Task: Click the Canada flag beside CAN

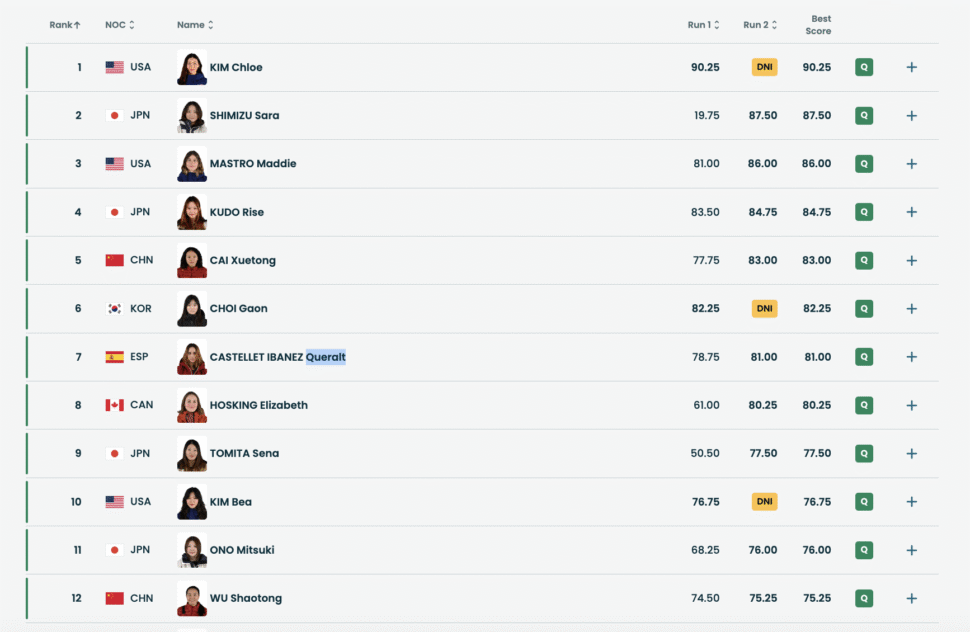Action: pos(115,405)
